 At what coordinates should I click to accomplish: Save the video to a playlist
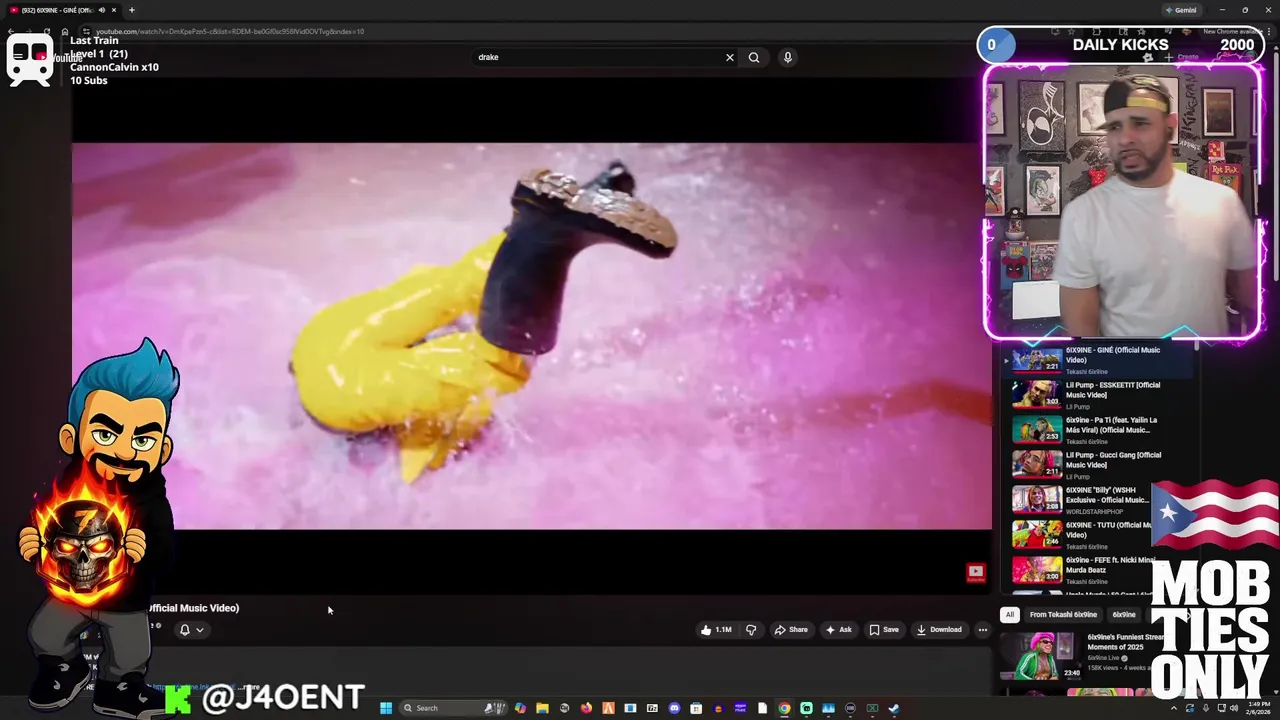884,630
